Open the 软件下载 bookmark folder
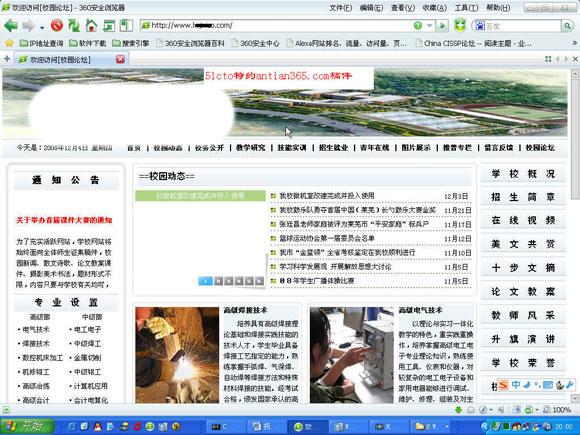Screen dimensions: 580x435 pyautogui.click(x=88, y=43)
